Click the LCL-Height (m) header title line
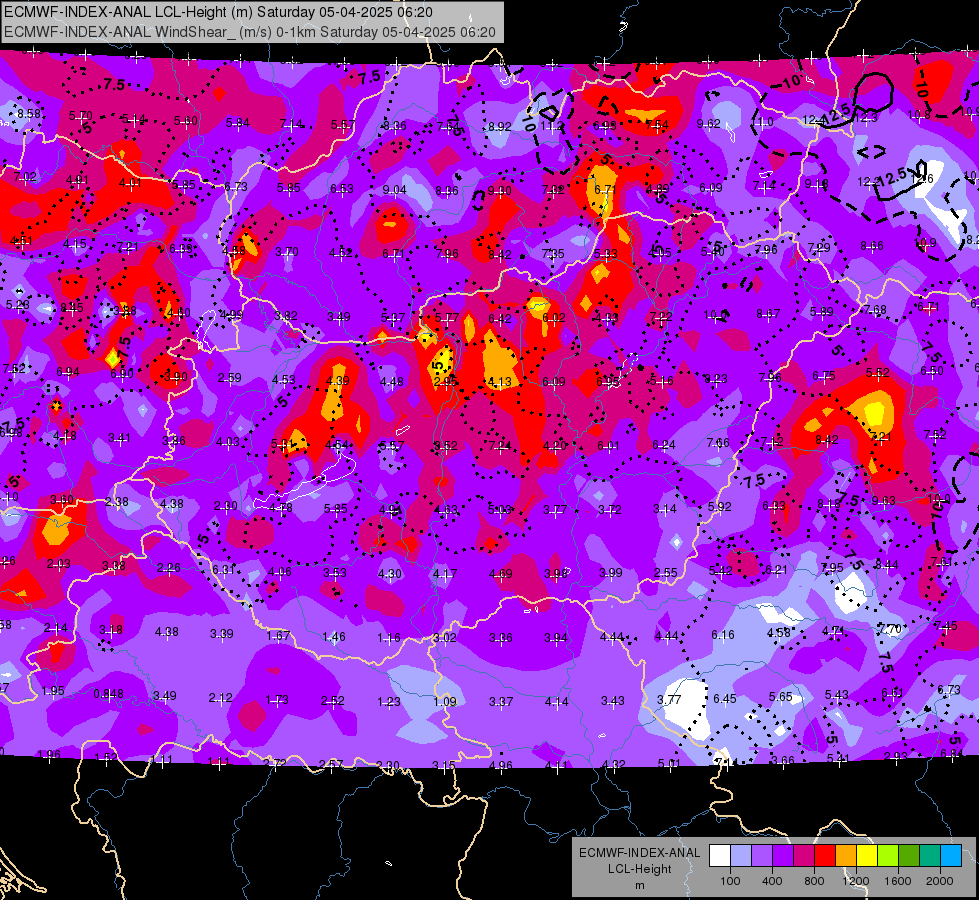The width and height of the screenshot is (979, 900). pos(218,12)
